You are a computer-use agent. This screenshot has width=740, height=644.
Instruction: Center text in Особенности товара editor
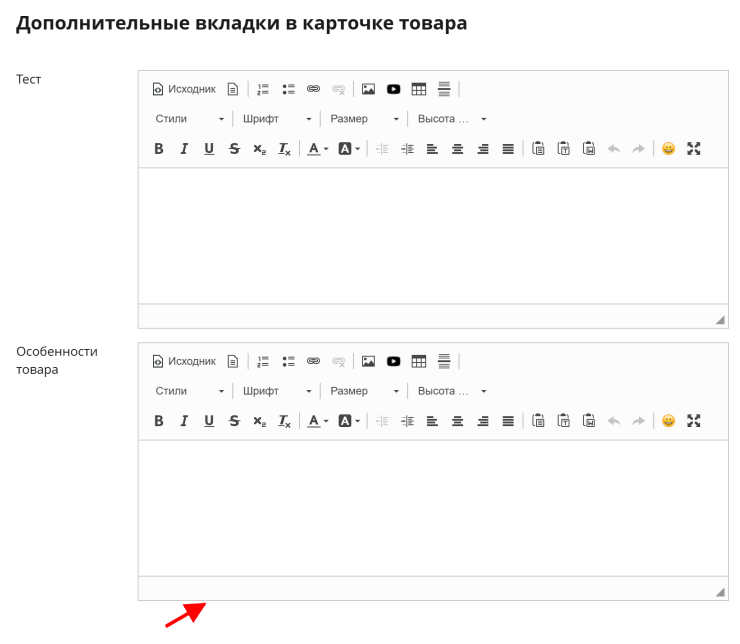(x=458, y=421)
